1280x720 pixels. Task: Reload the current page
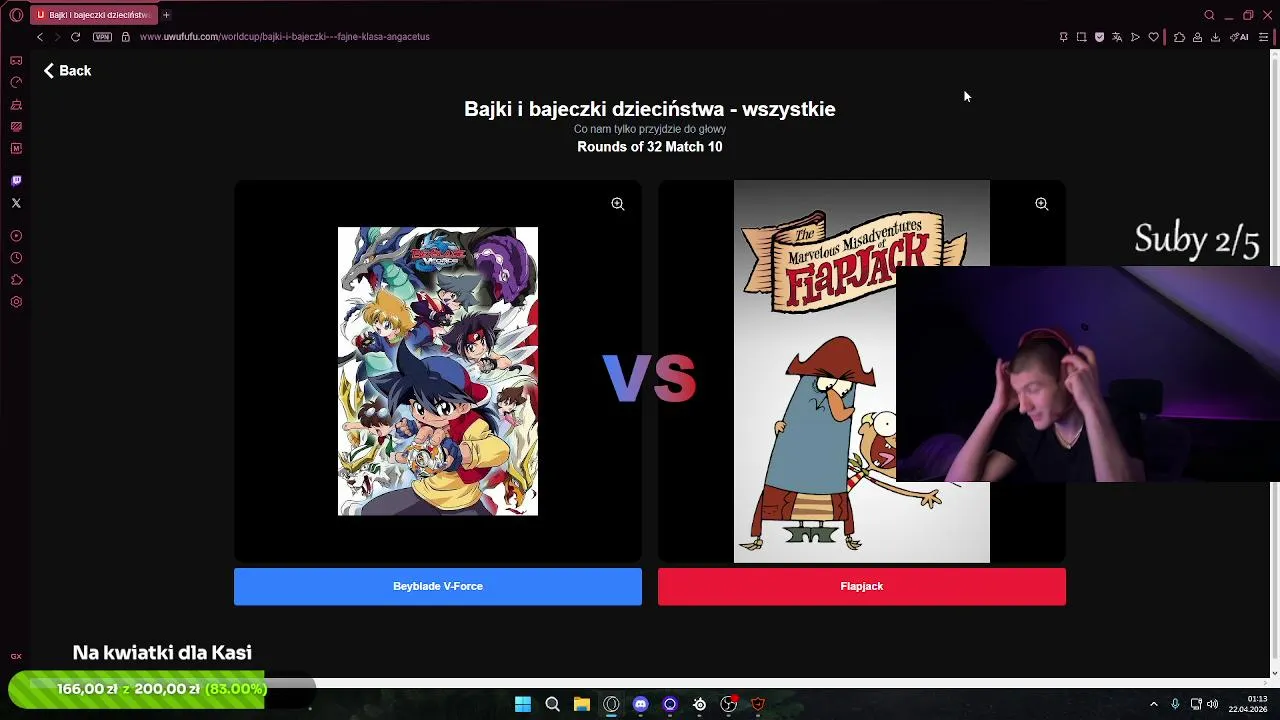click(x=75, y=37)
